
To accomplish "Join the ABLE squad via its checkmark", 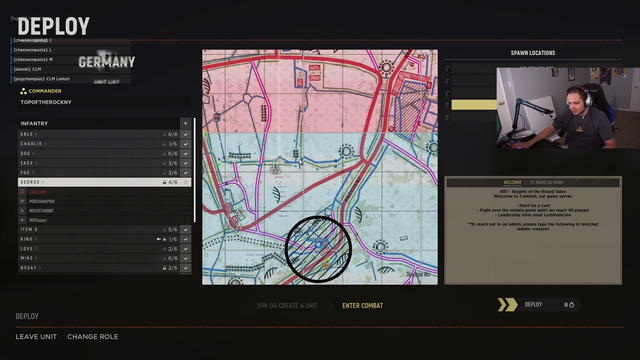I will [186, 134].
